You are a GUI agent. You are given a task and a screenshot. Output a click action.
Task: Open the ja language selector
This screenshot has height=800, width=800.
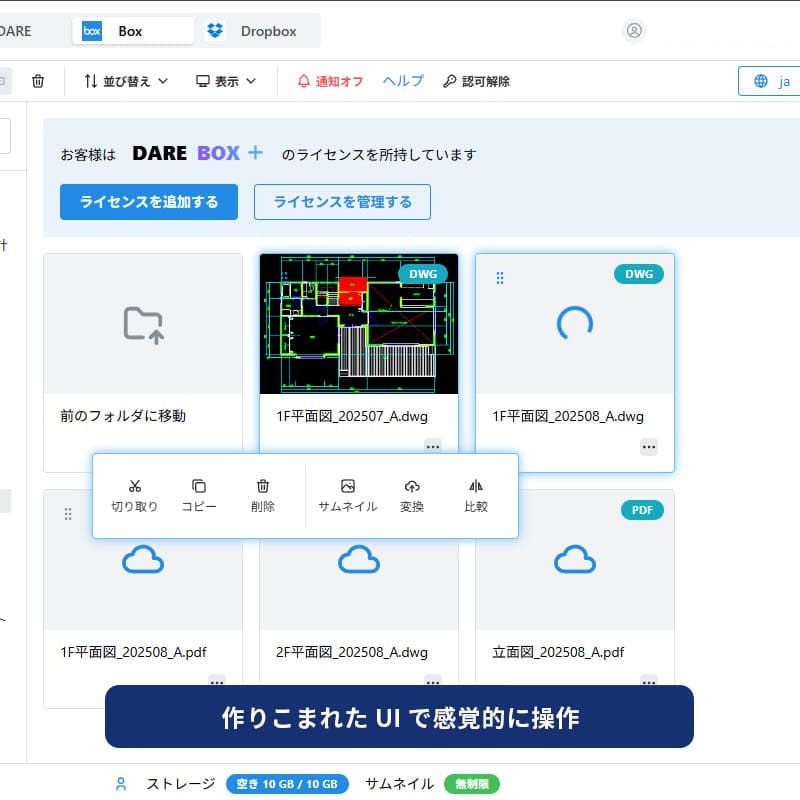(x=770, y=81)
